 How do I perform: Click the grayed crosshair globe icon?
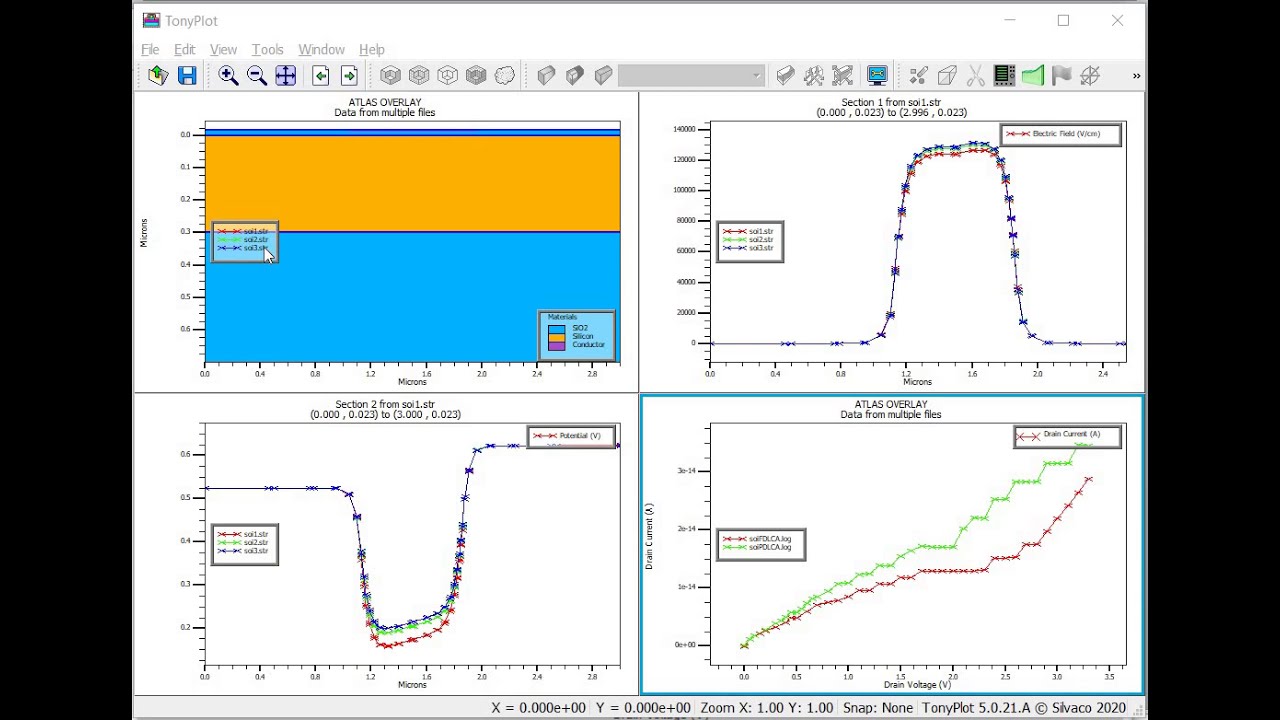pos(1090,75)
